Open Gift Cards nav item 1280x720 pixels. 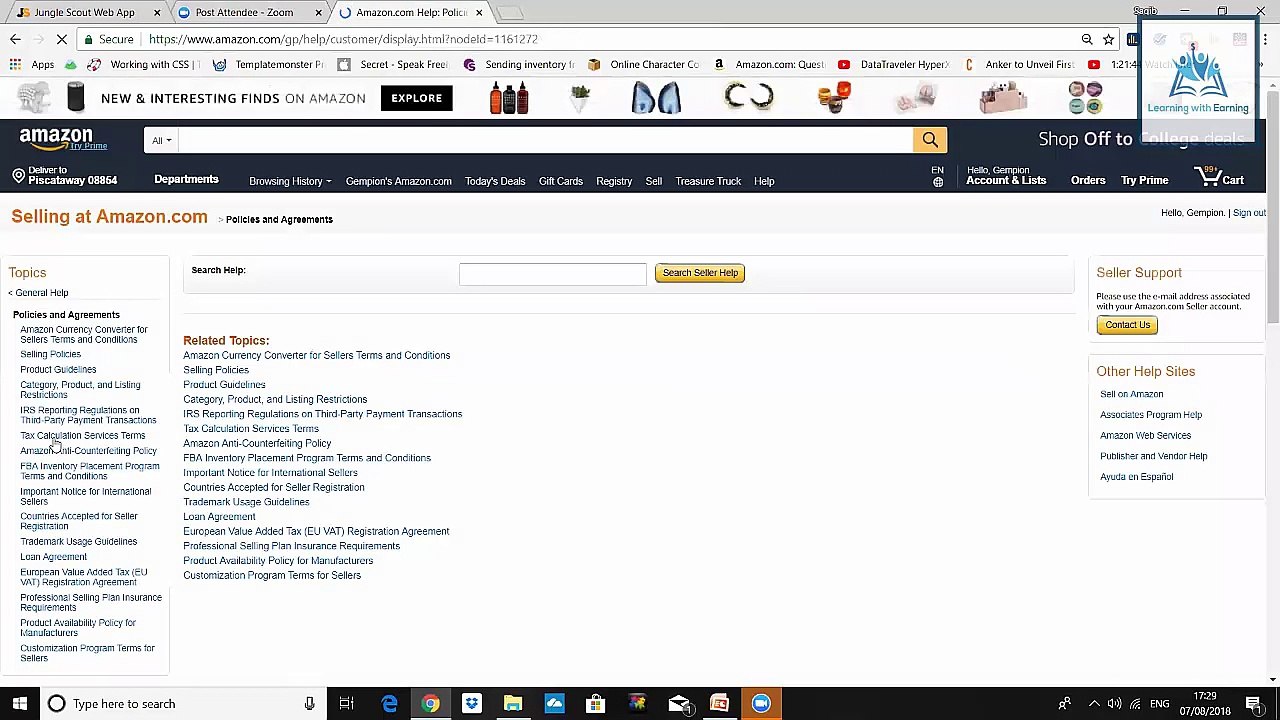(561, 181)
